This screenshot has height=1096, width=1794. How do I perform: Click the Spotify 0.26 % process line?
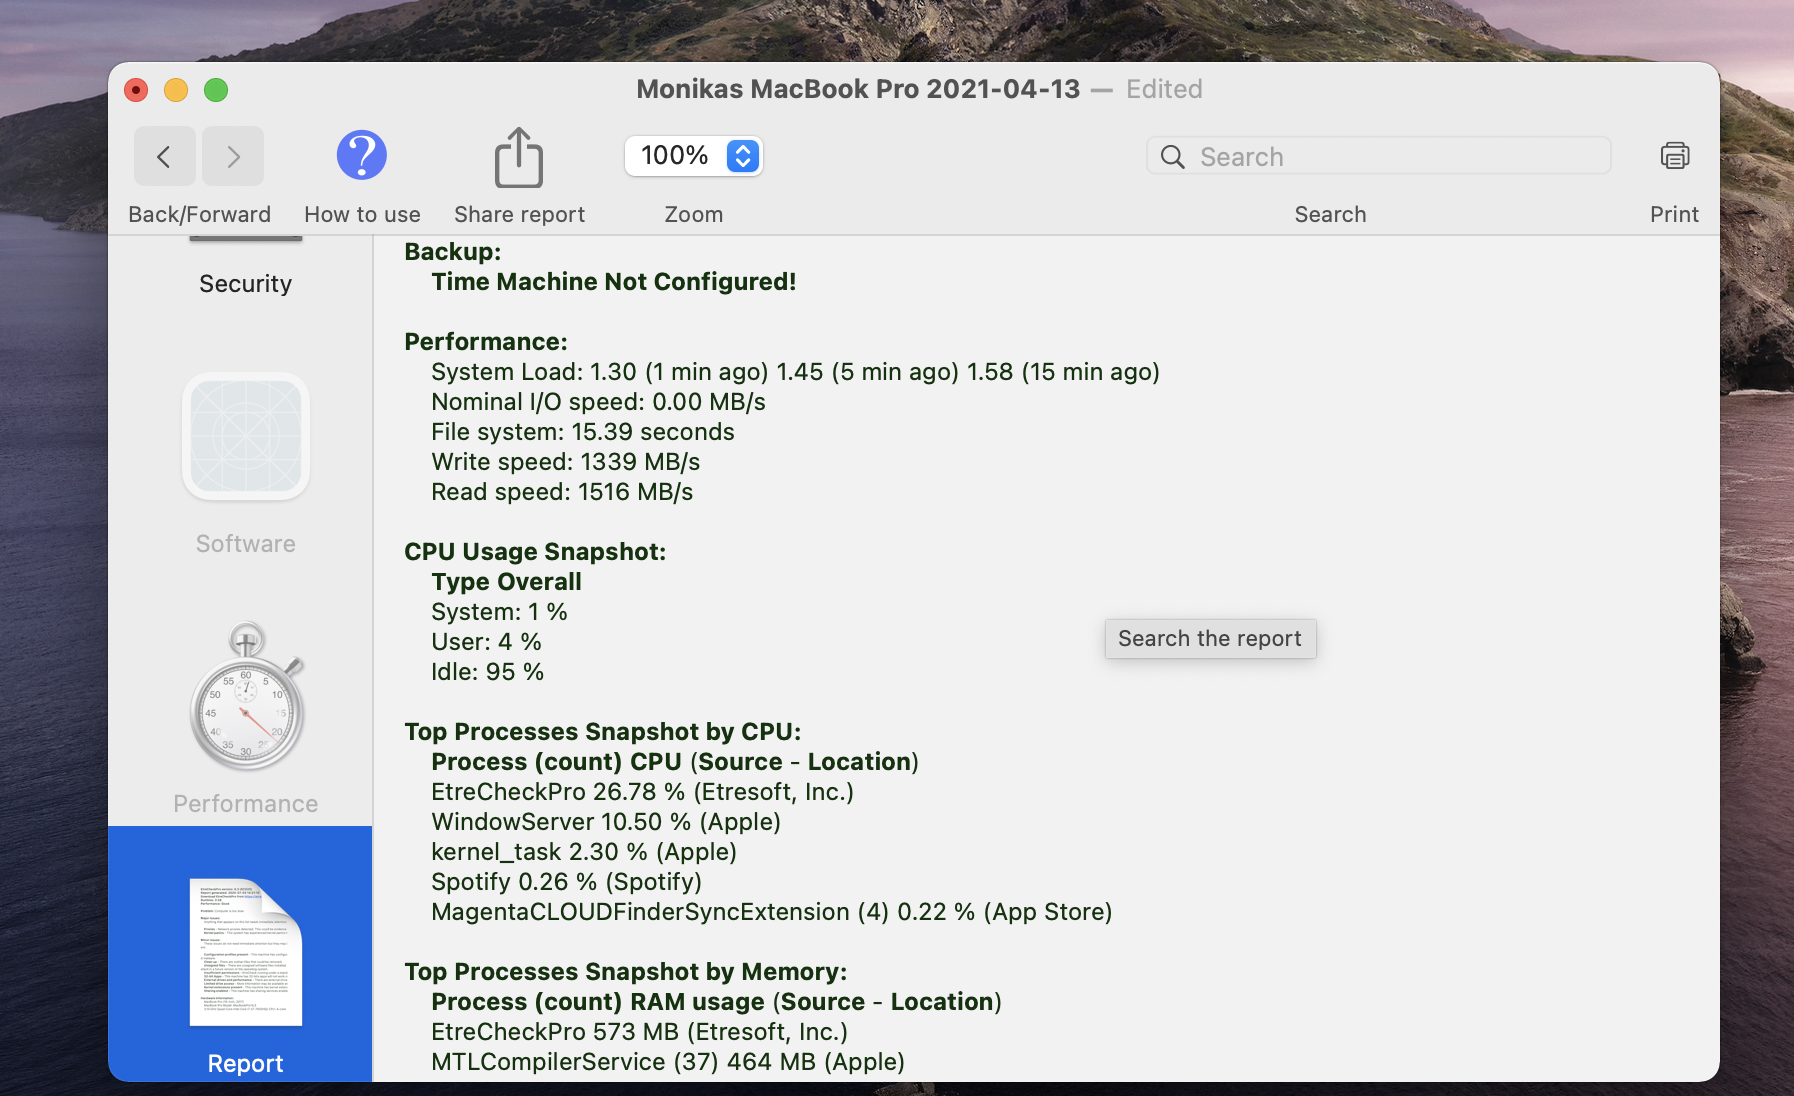(x=567, y=882)
